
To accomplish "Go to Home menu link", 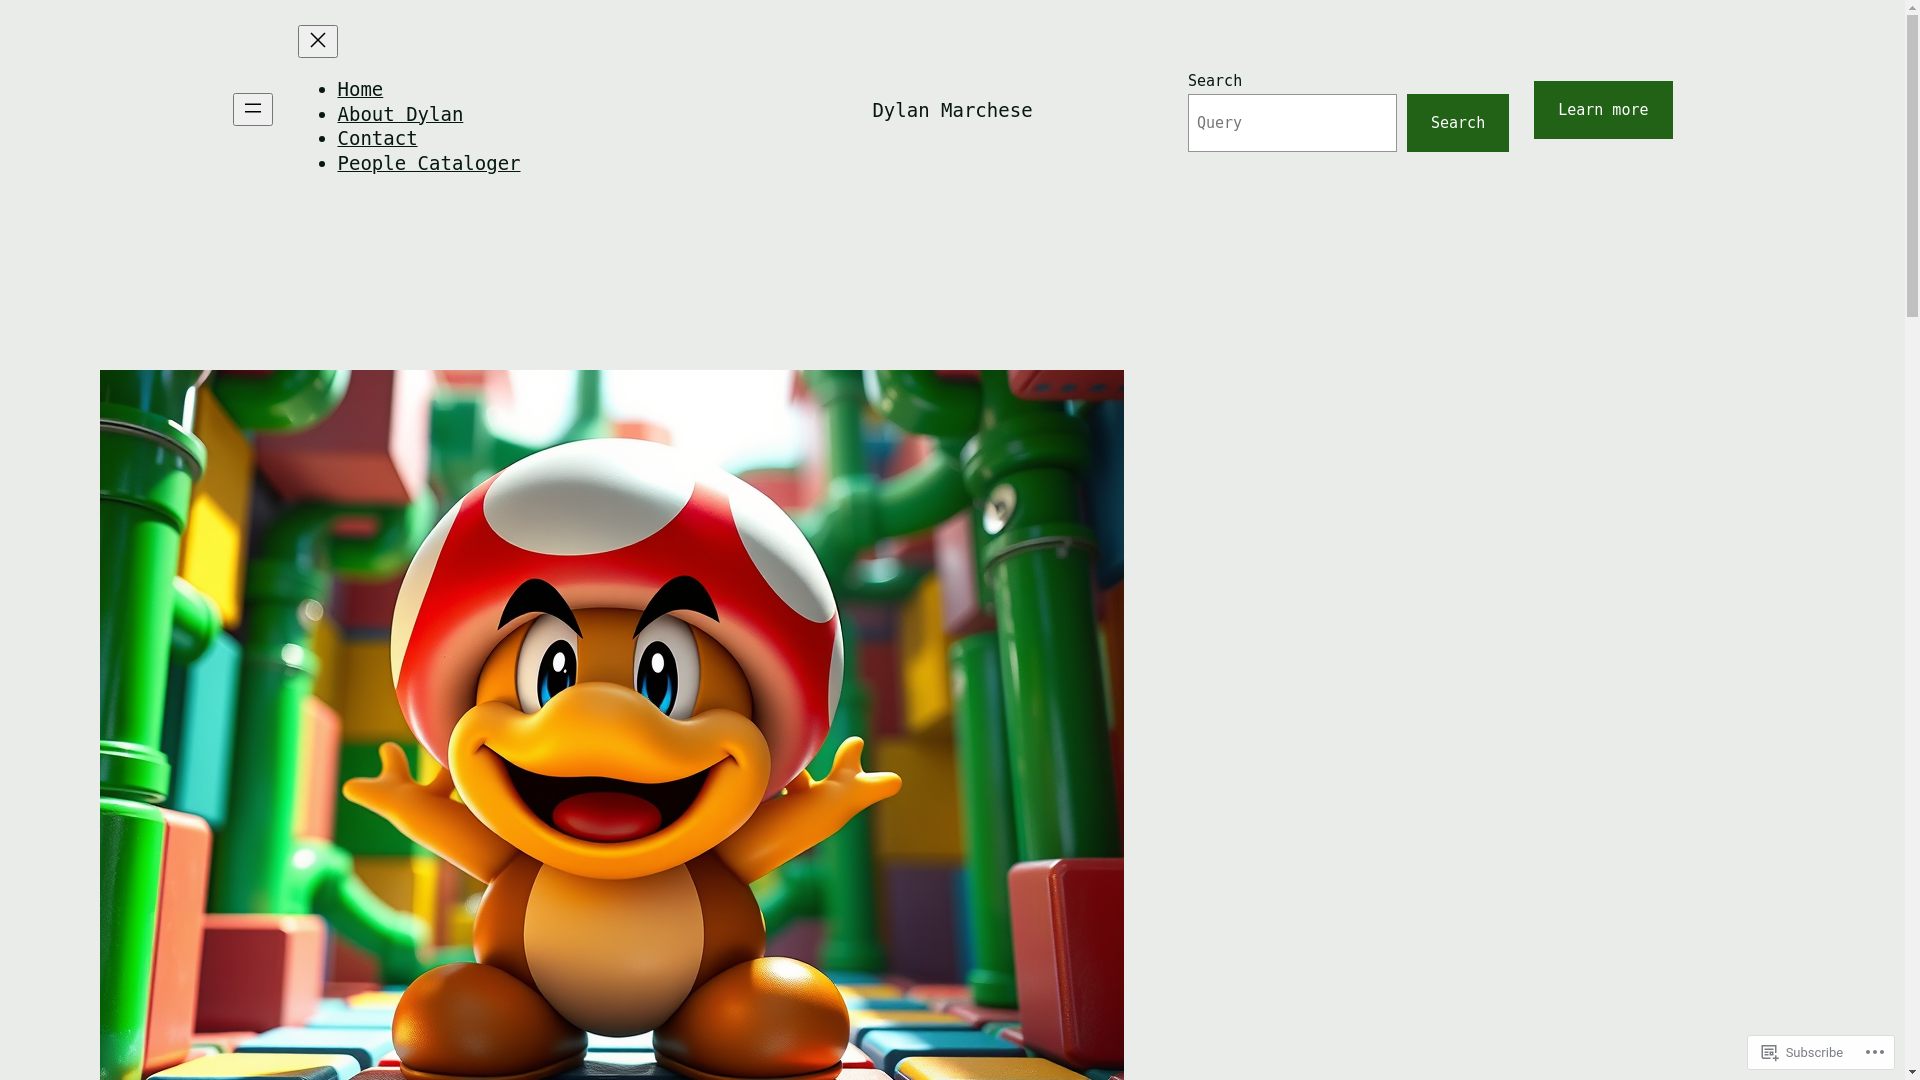I will click(x=360, y=89).
